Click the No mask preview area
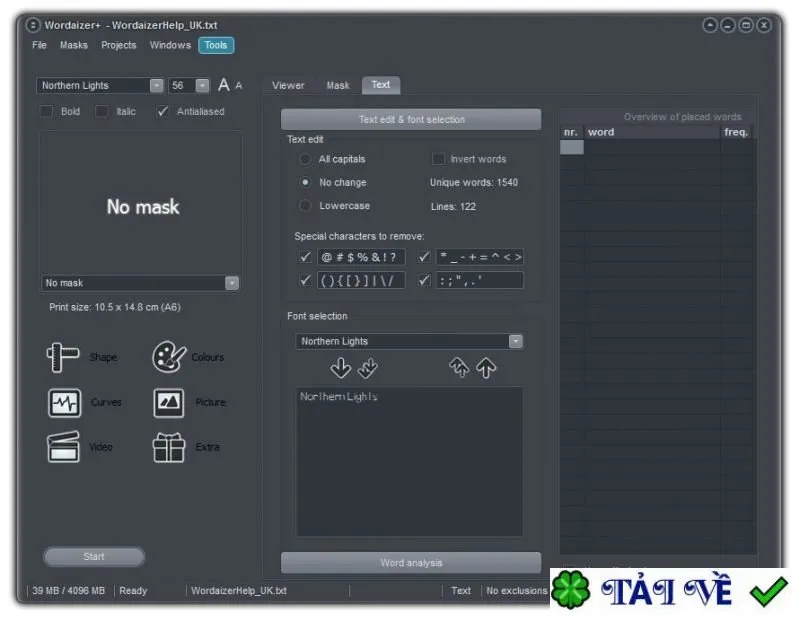Image resolution: width=800 pixels, height=621 pixels. tap(141, 203)
